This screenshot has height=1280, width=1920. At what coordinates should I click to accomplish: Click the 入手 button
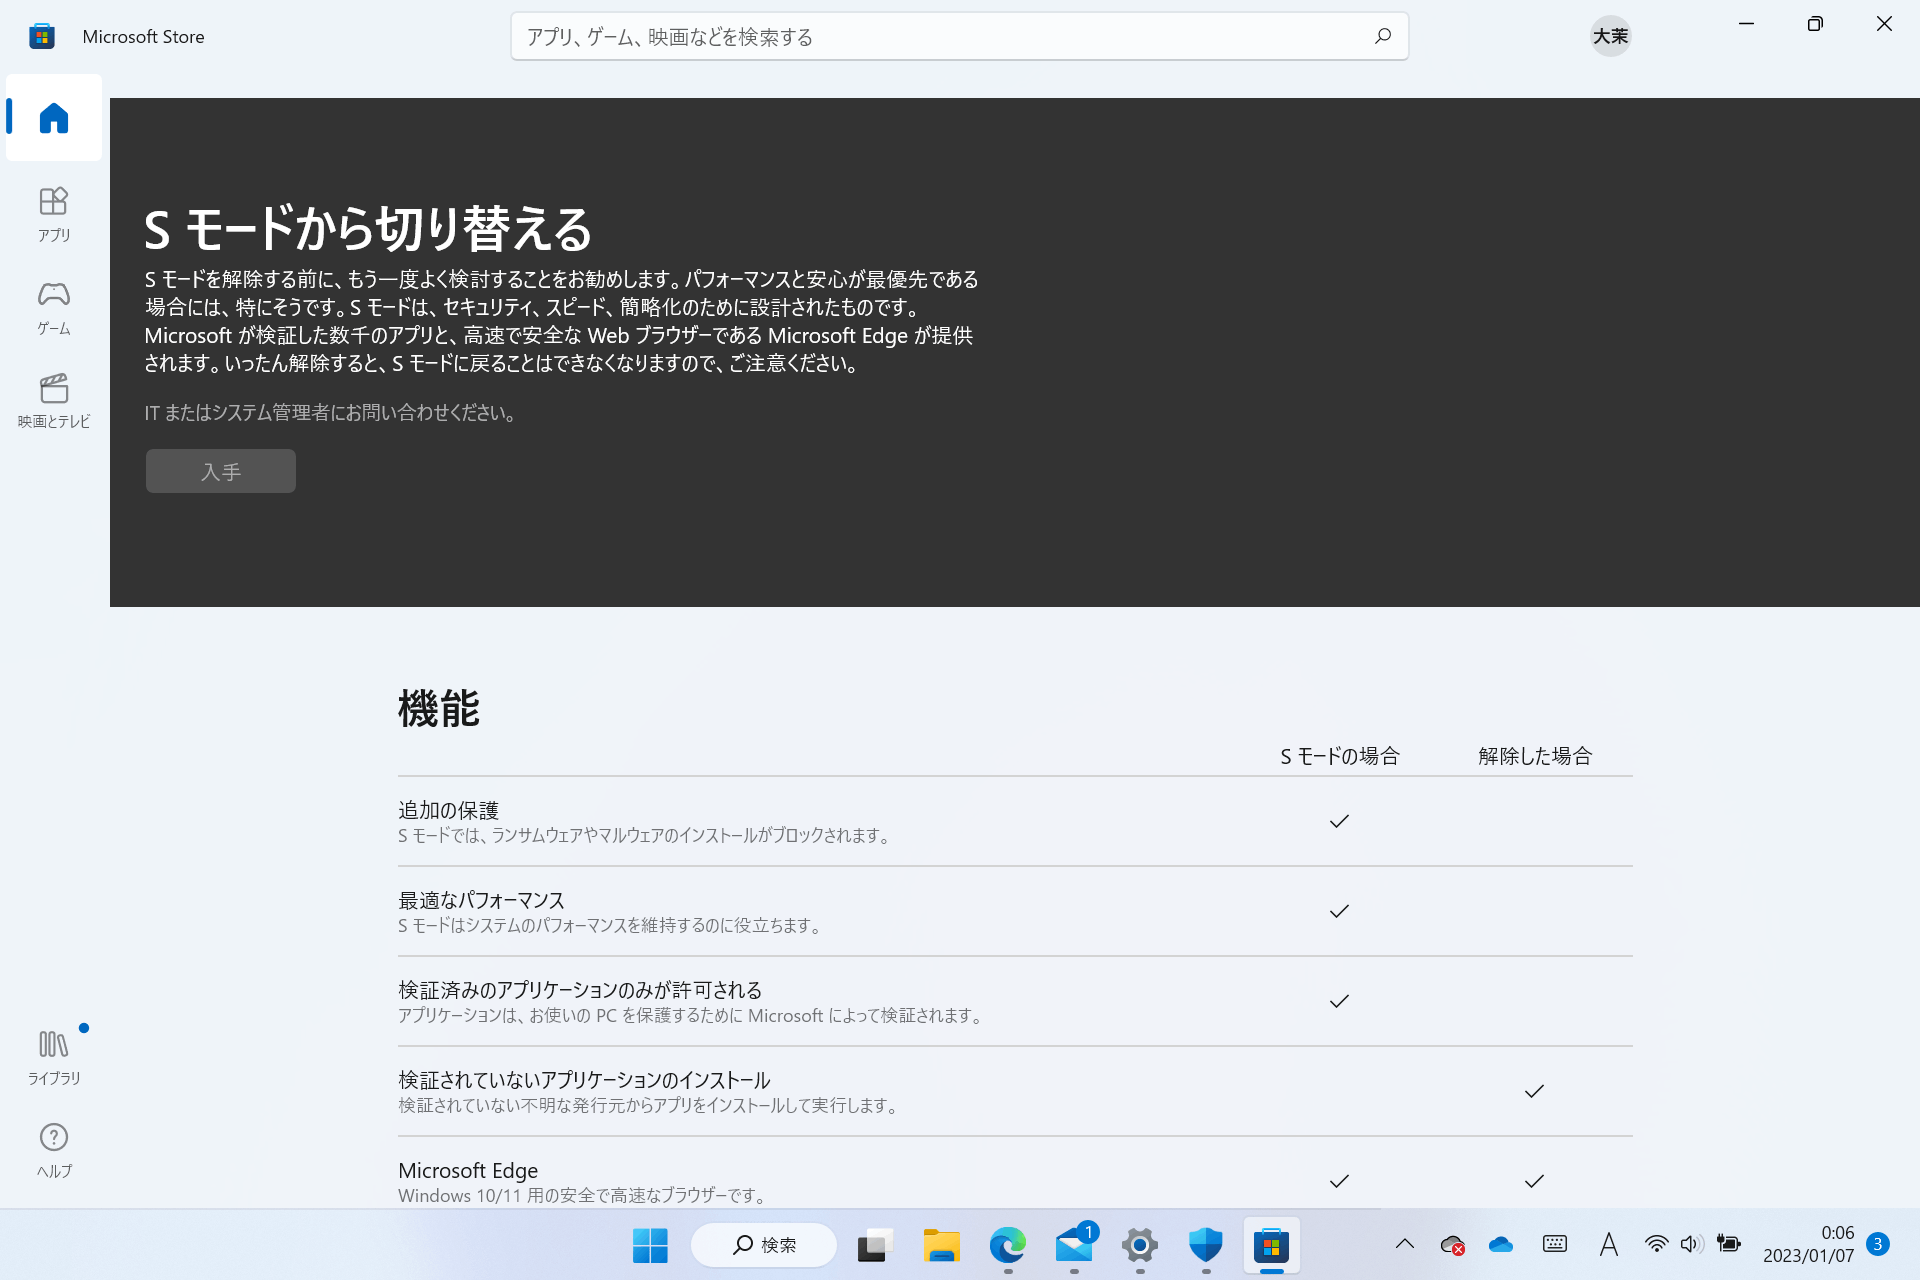pos(221,471)
